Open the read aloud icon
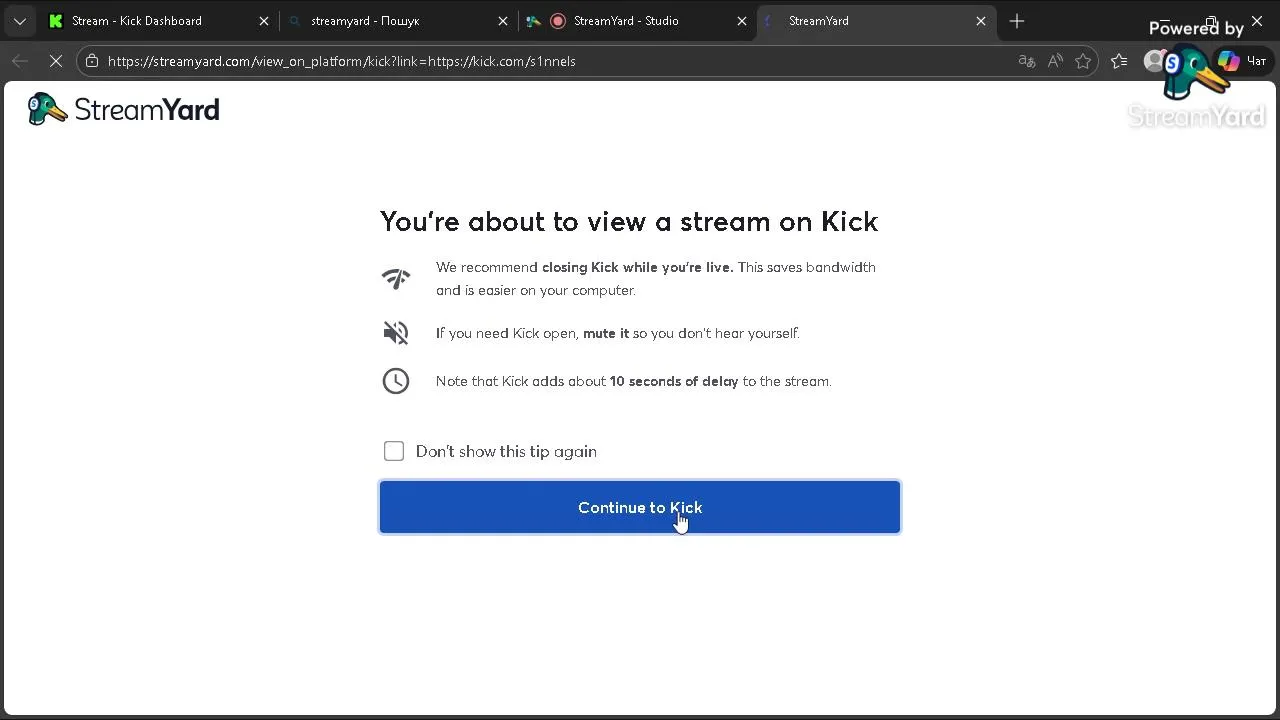Image resolution: width=1280 pixels, height=720 pixels. click(x=1055, y=61)
